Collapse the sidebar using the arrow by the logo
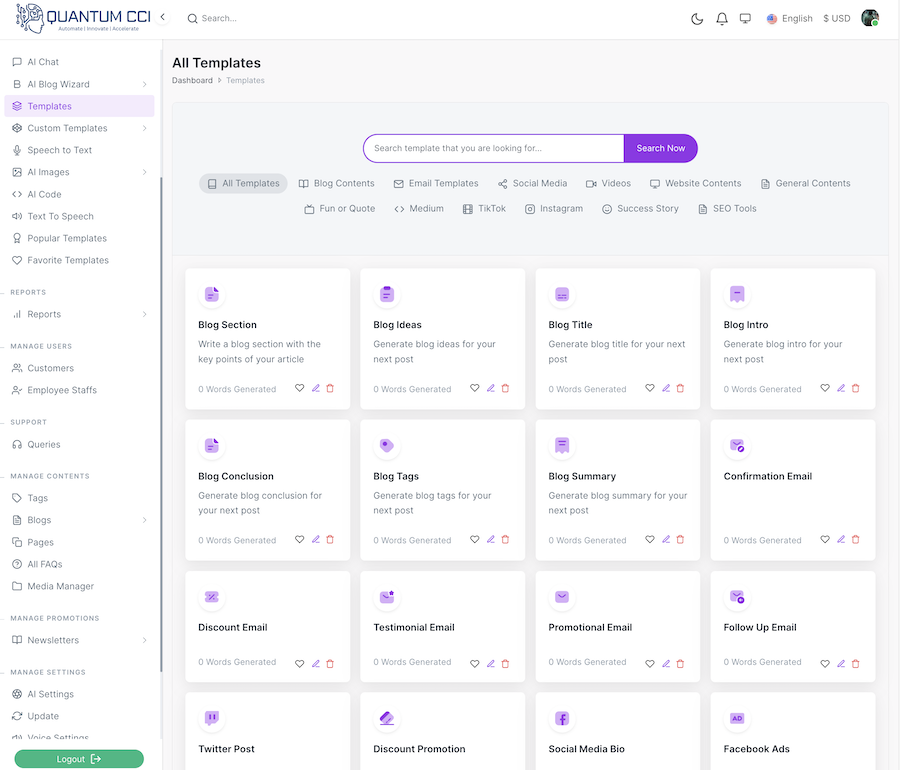The image size is (900, 770). [163, 17]
